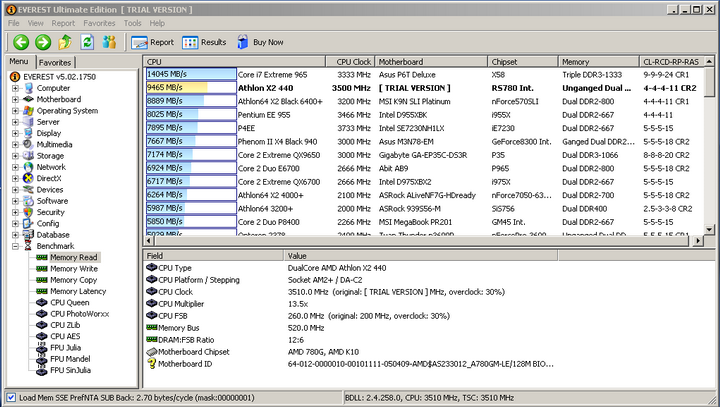Open the users icon in toolbar
Viewport: 720px width, 407px height.
pos(109,42)
